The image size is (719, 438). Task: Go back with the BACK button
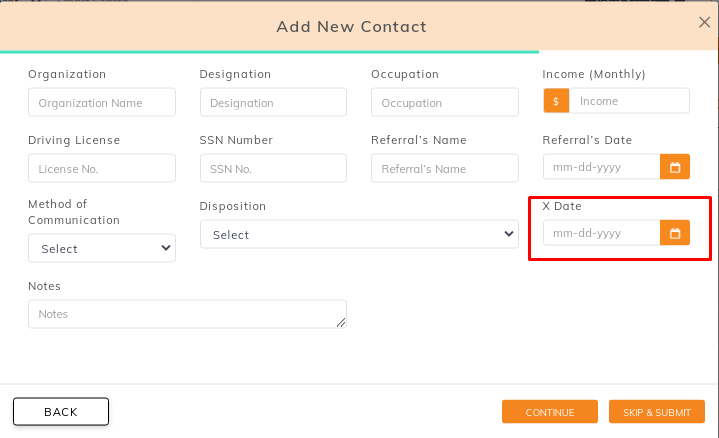[61, 412]
